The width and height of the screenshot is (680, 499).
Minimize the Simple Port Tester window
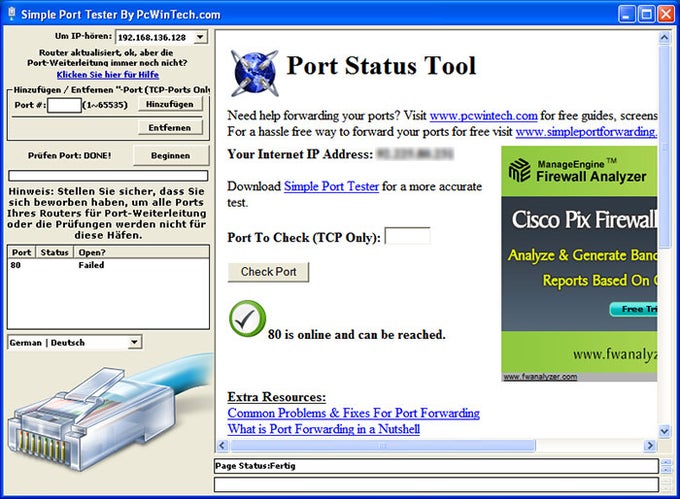click(627, 14)
